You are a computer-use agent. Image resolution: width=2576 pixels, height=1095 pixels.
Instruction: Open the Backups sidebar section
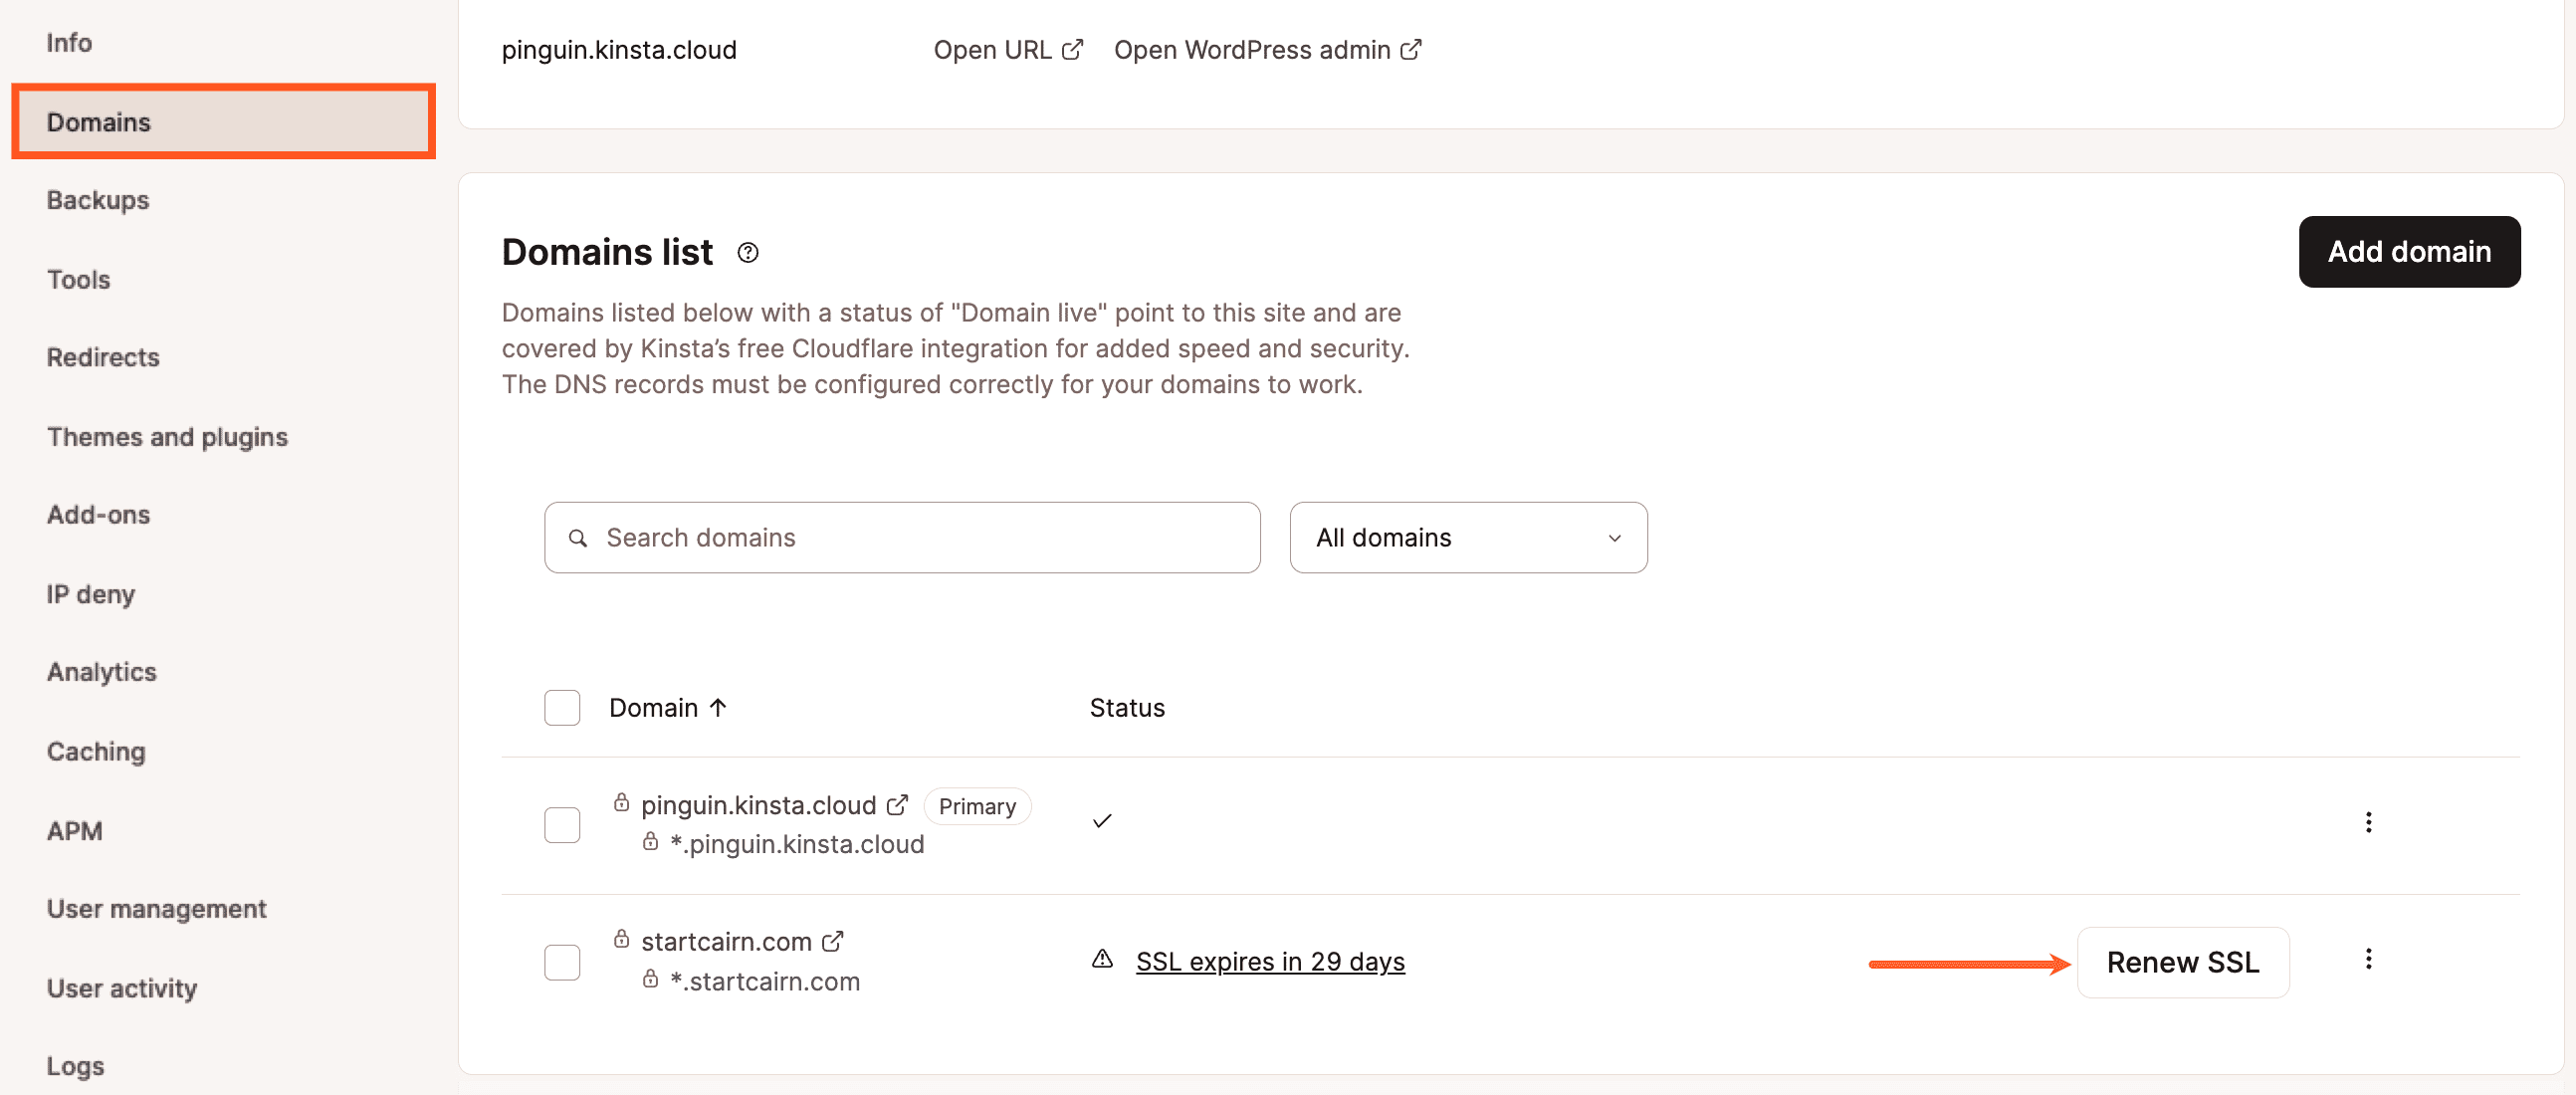[x=98, y=200]
